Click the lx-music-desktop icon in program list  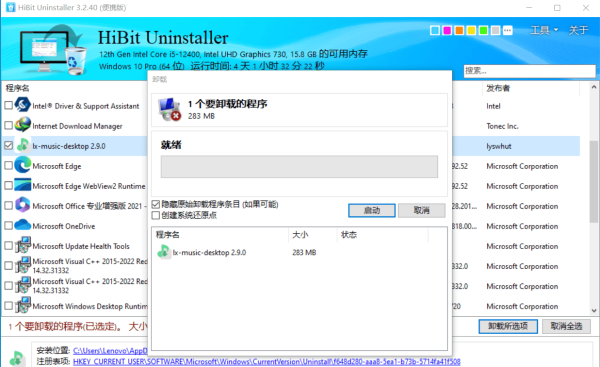(x=23, y=145)
